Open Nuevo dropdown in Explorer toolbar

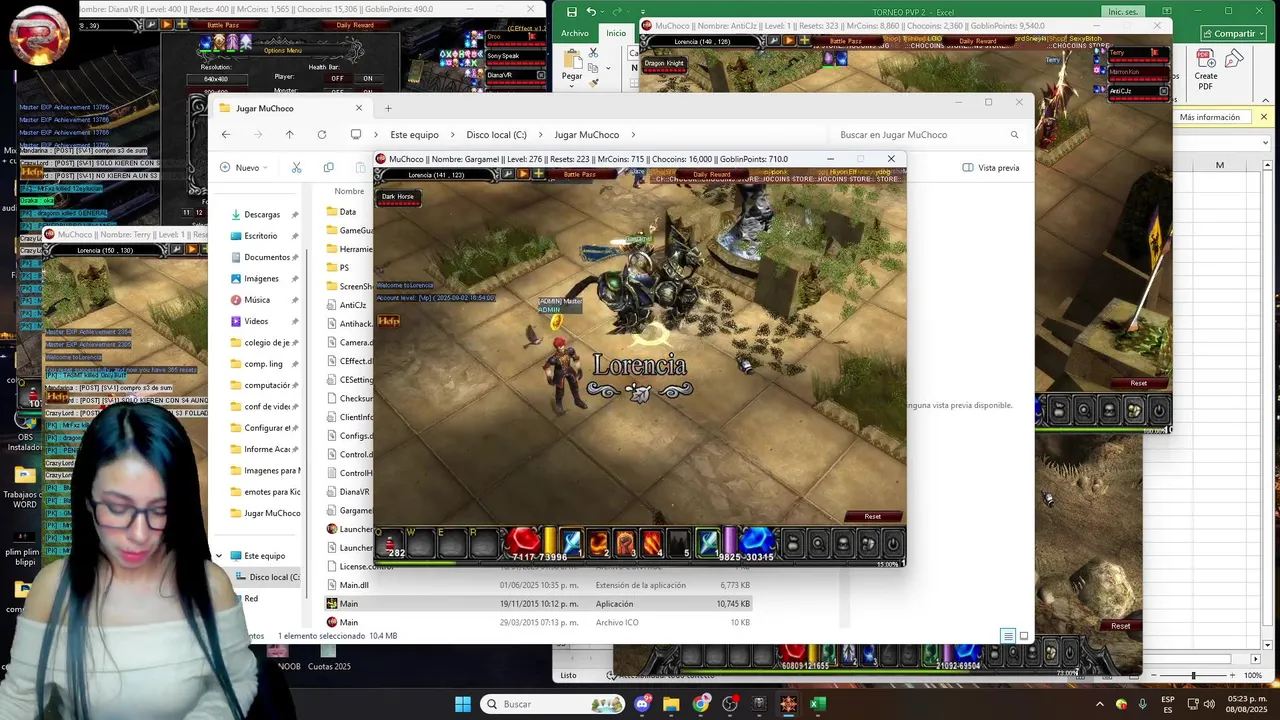[244, 168]
